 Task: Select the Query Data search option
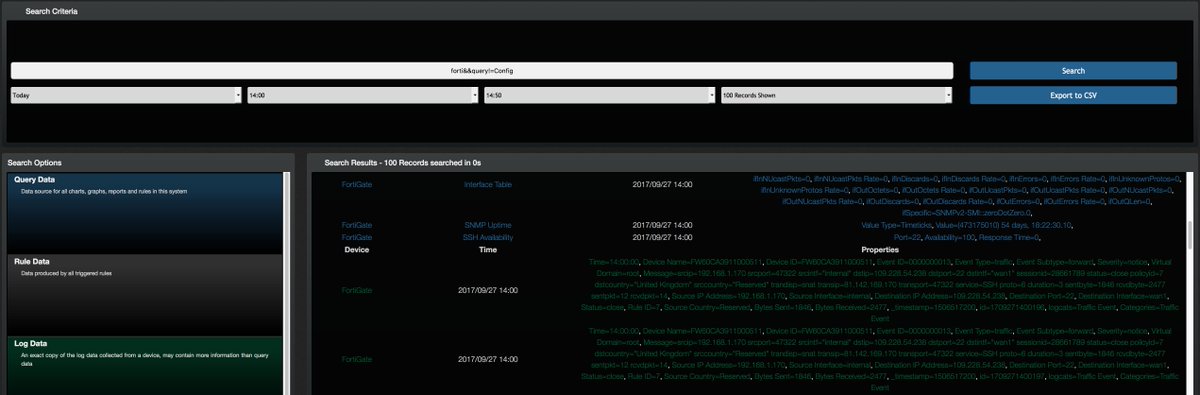(146, 213)
